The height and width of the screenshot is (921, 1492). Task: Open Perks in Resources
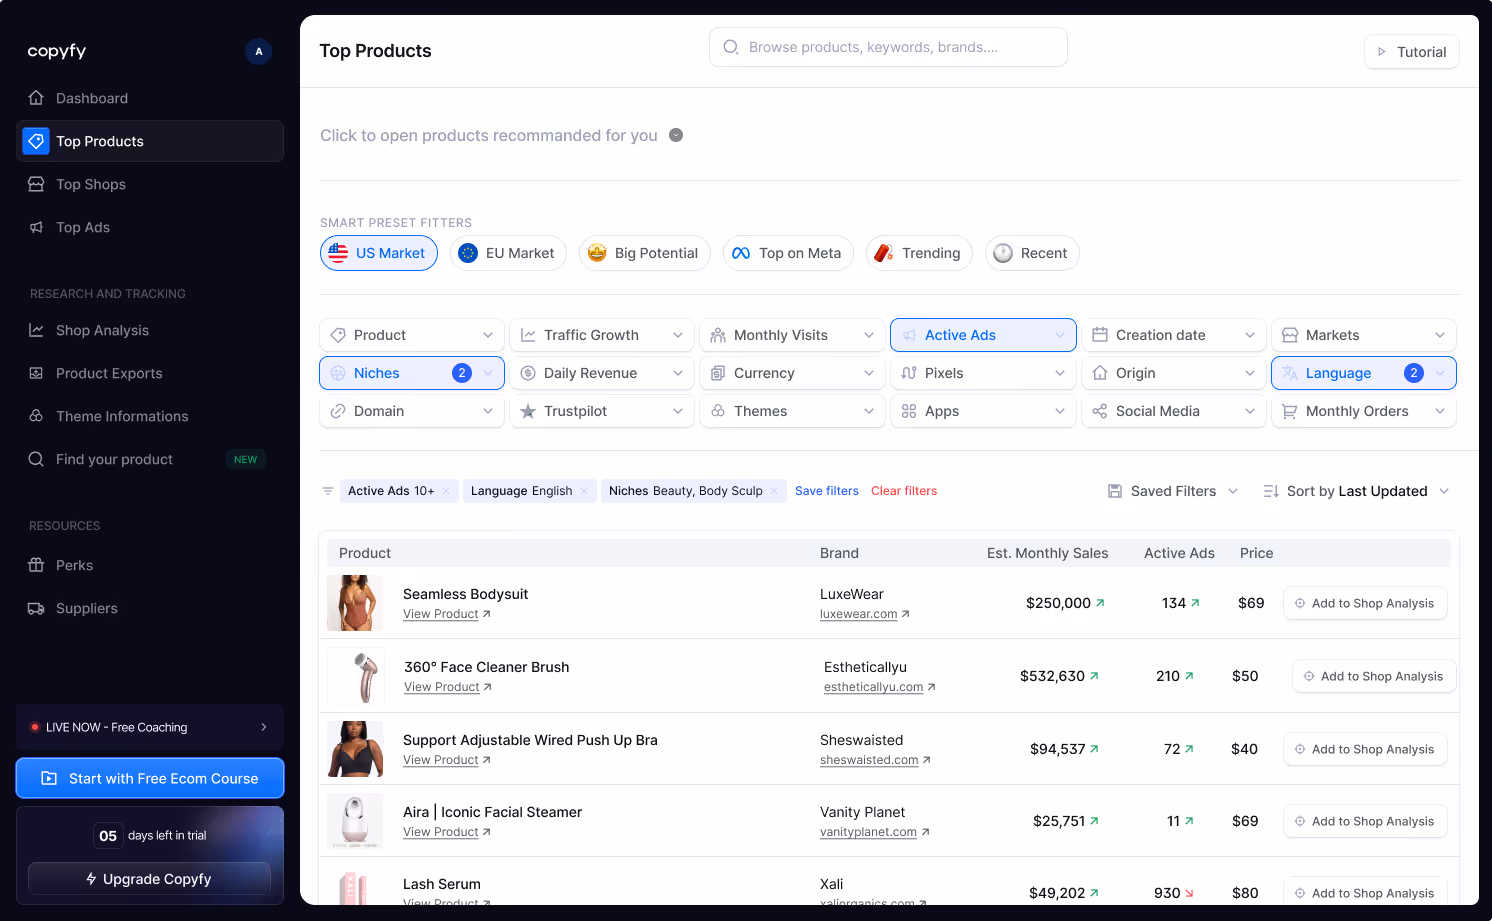coord(150,565)
